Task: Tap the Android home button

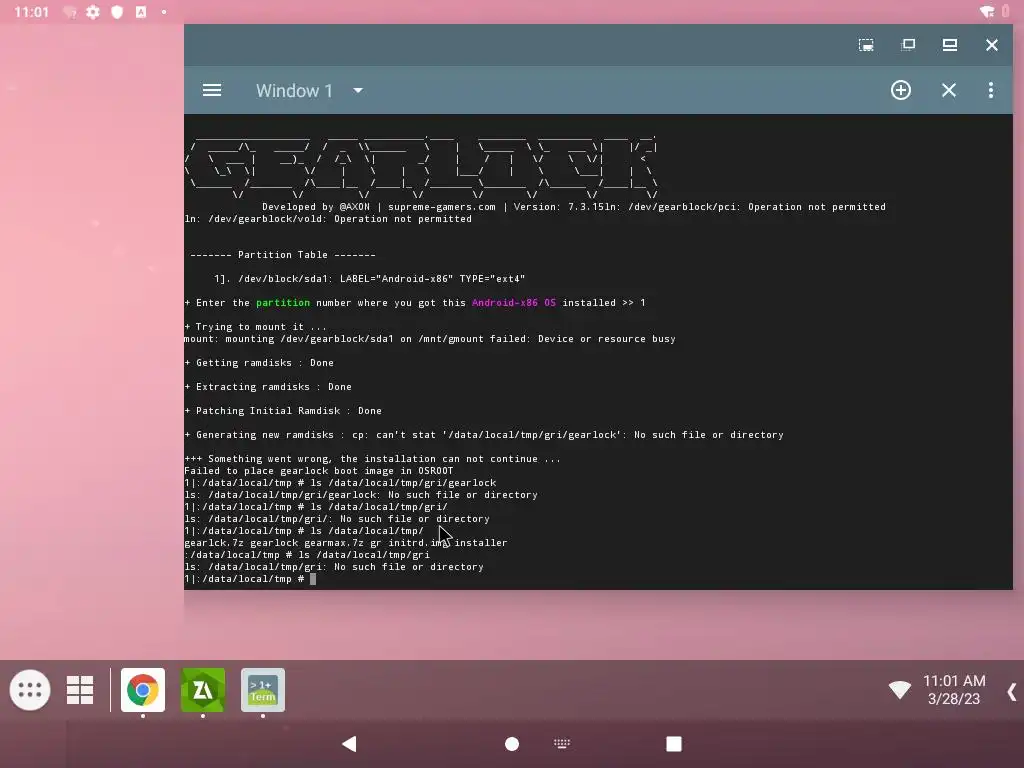Action: pos(512,744)
